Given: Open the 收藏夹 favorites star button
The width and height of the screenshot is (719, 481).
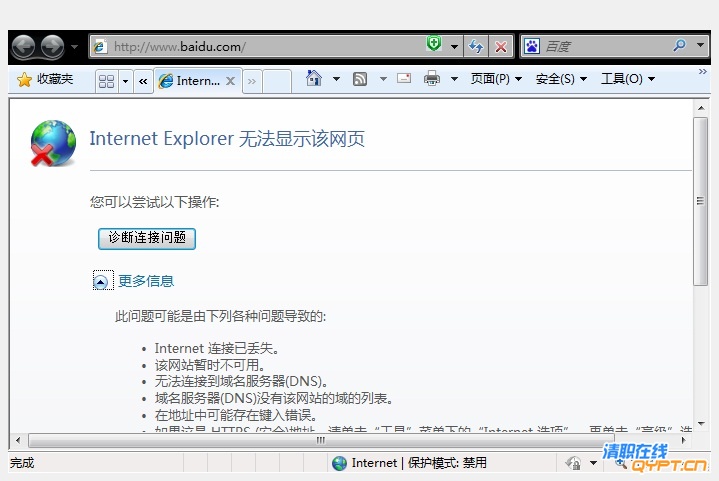Looking at the screenshot, I should [x=45, y=79].
